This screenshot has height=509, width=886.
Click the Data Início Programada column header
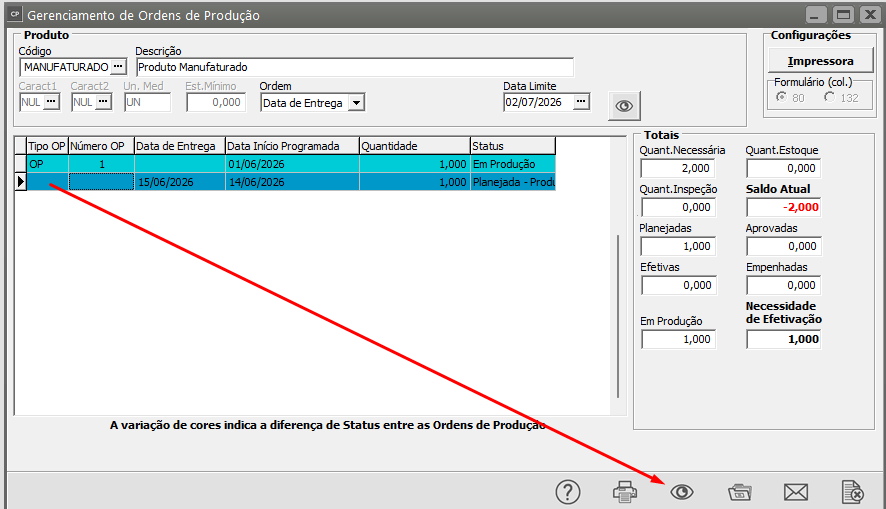click(292, 146)
